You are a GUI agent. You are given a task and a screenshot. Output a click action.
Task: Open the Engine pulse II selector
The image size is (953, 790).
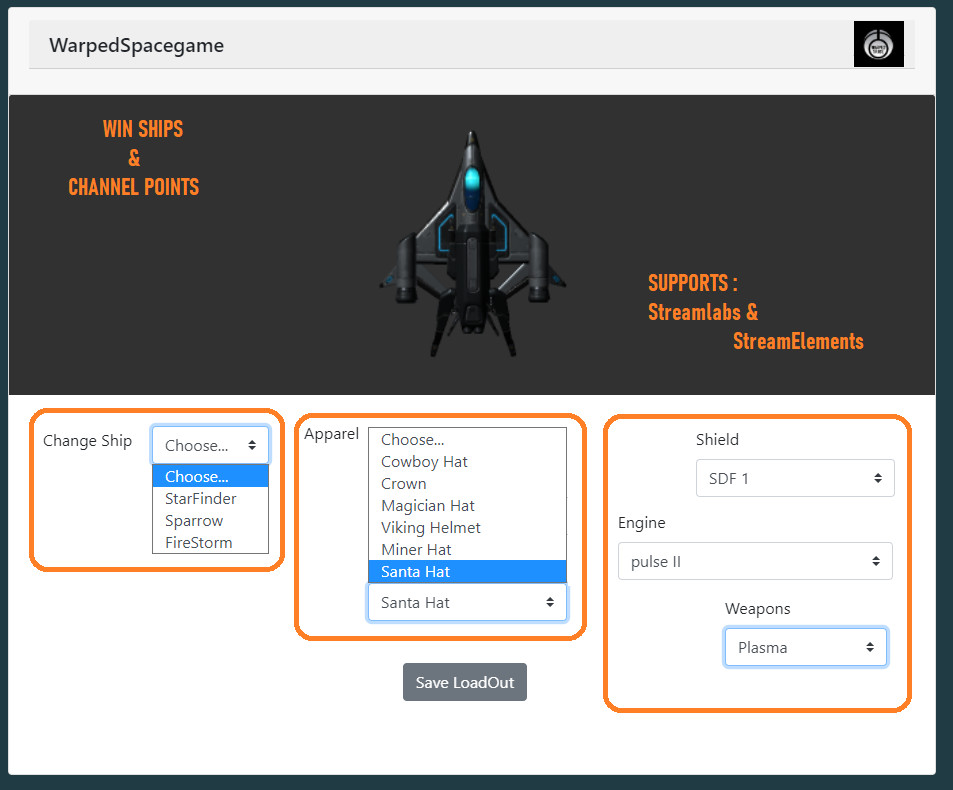(755, 561)
